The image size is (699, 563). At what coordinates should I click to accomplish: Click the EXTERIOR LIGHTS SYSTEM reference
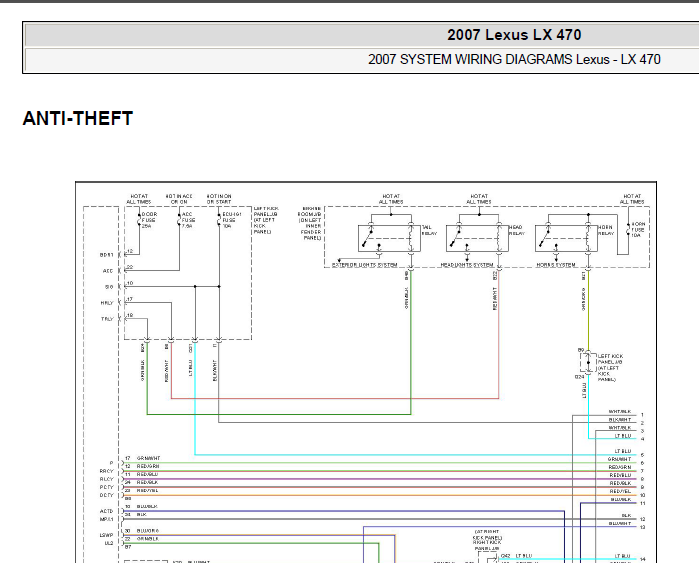[365, 265]
